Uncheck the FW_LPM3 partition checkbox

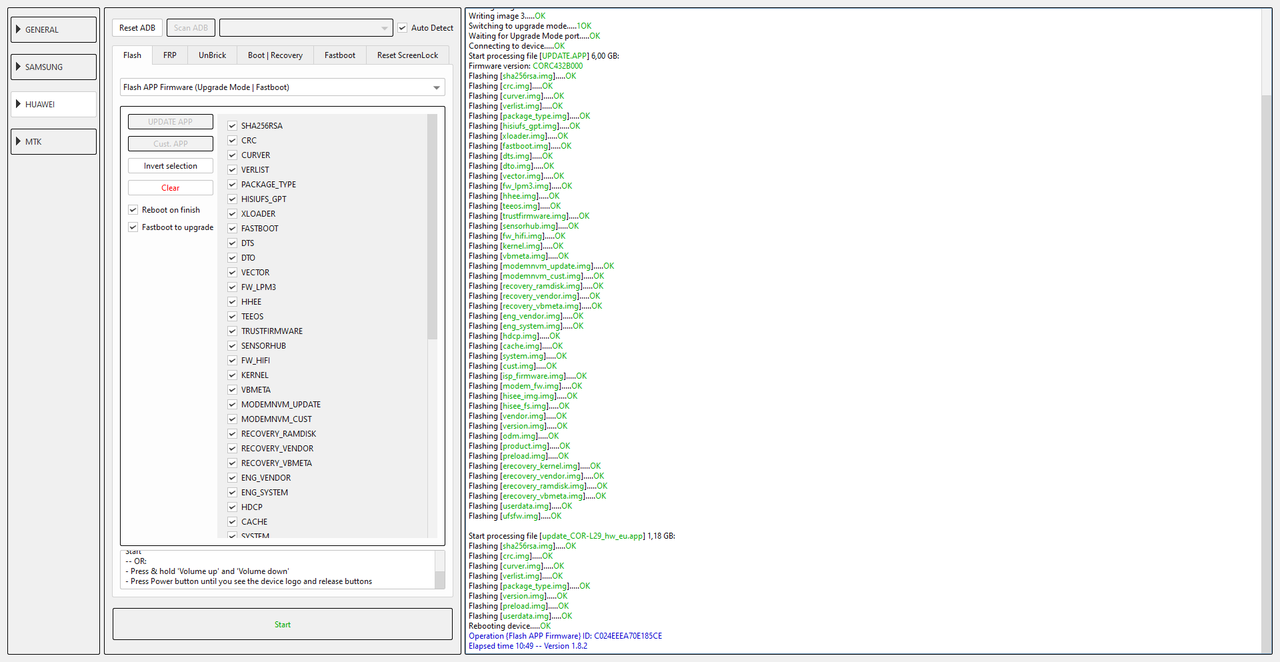232,287
